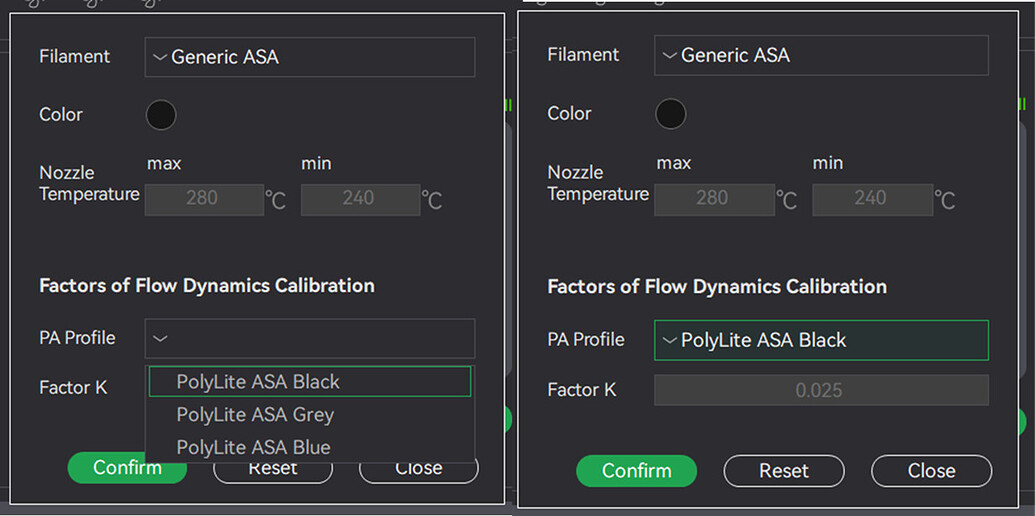Click Close in the left dialog

click(x=418, y=468)
